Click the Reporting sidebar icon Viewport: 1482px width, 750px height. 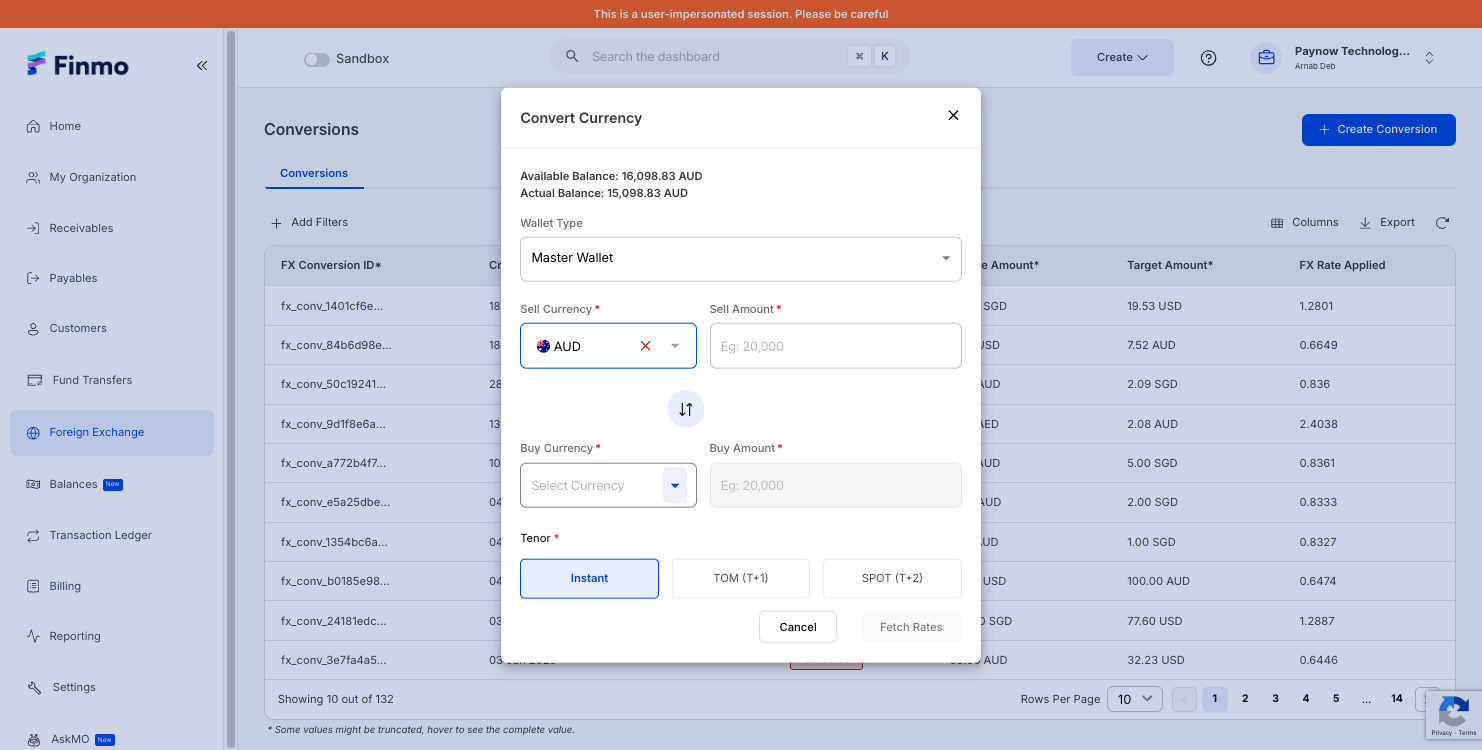tap(33, 636)
